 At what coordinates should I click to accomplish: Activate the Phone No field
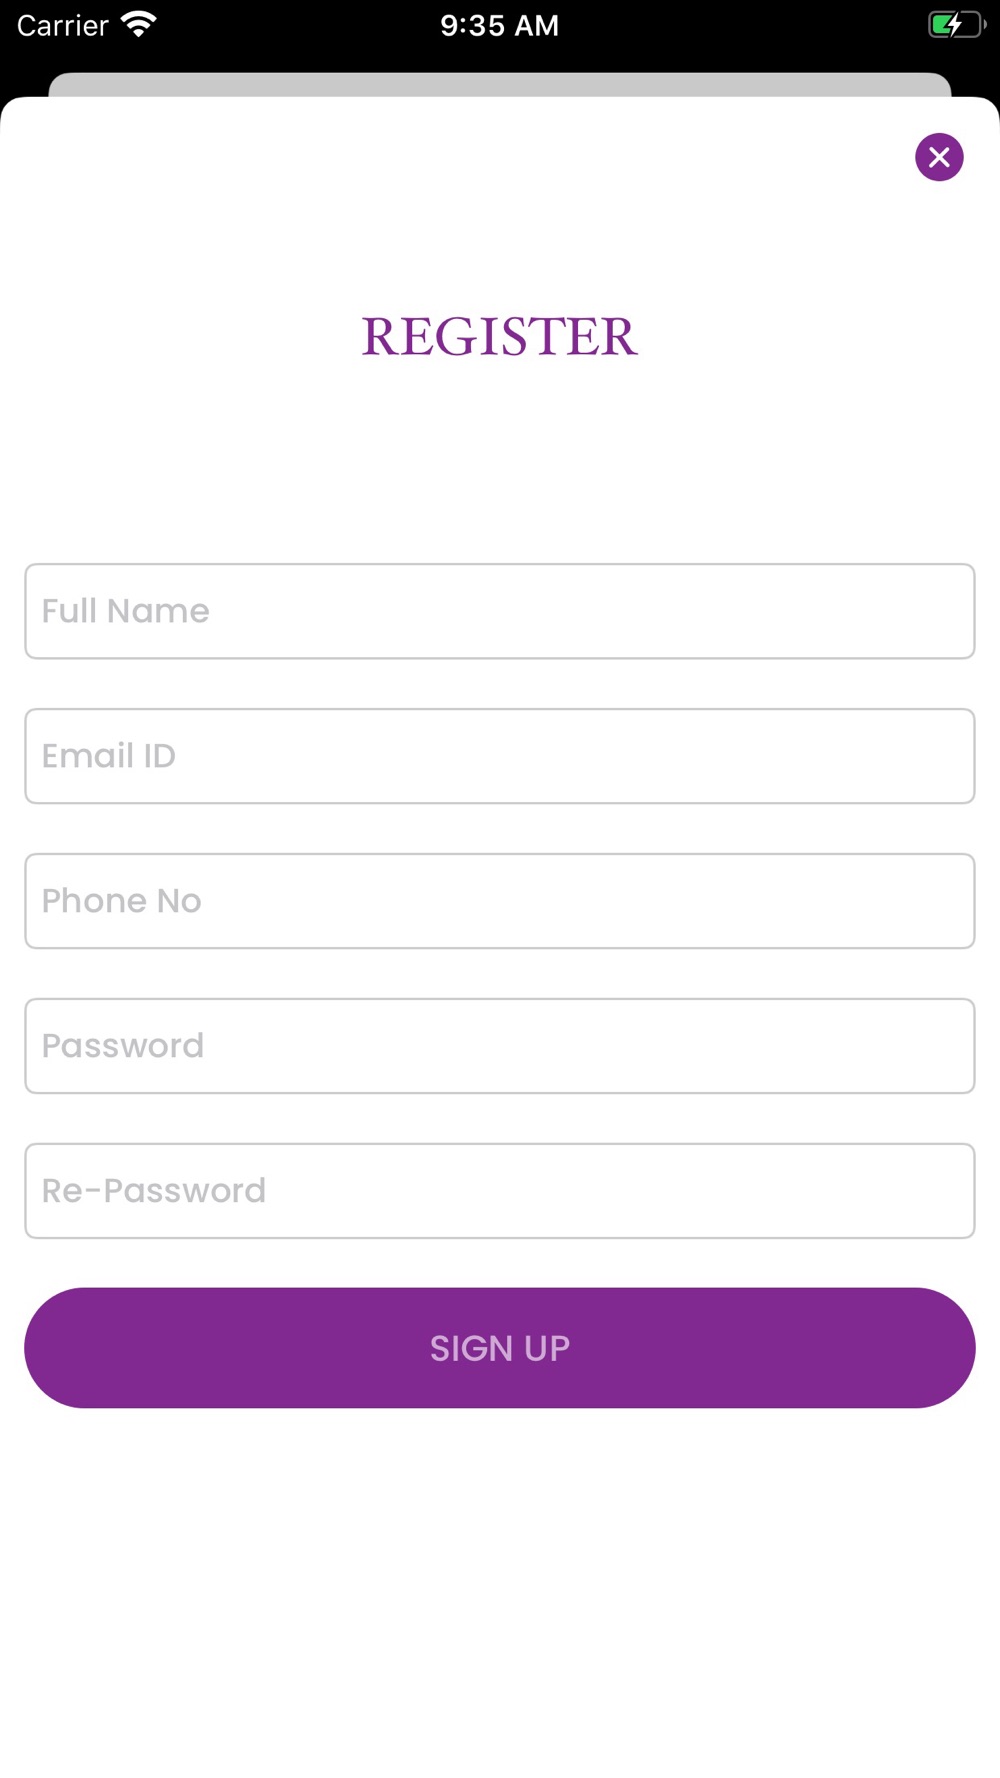(500, 901)
